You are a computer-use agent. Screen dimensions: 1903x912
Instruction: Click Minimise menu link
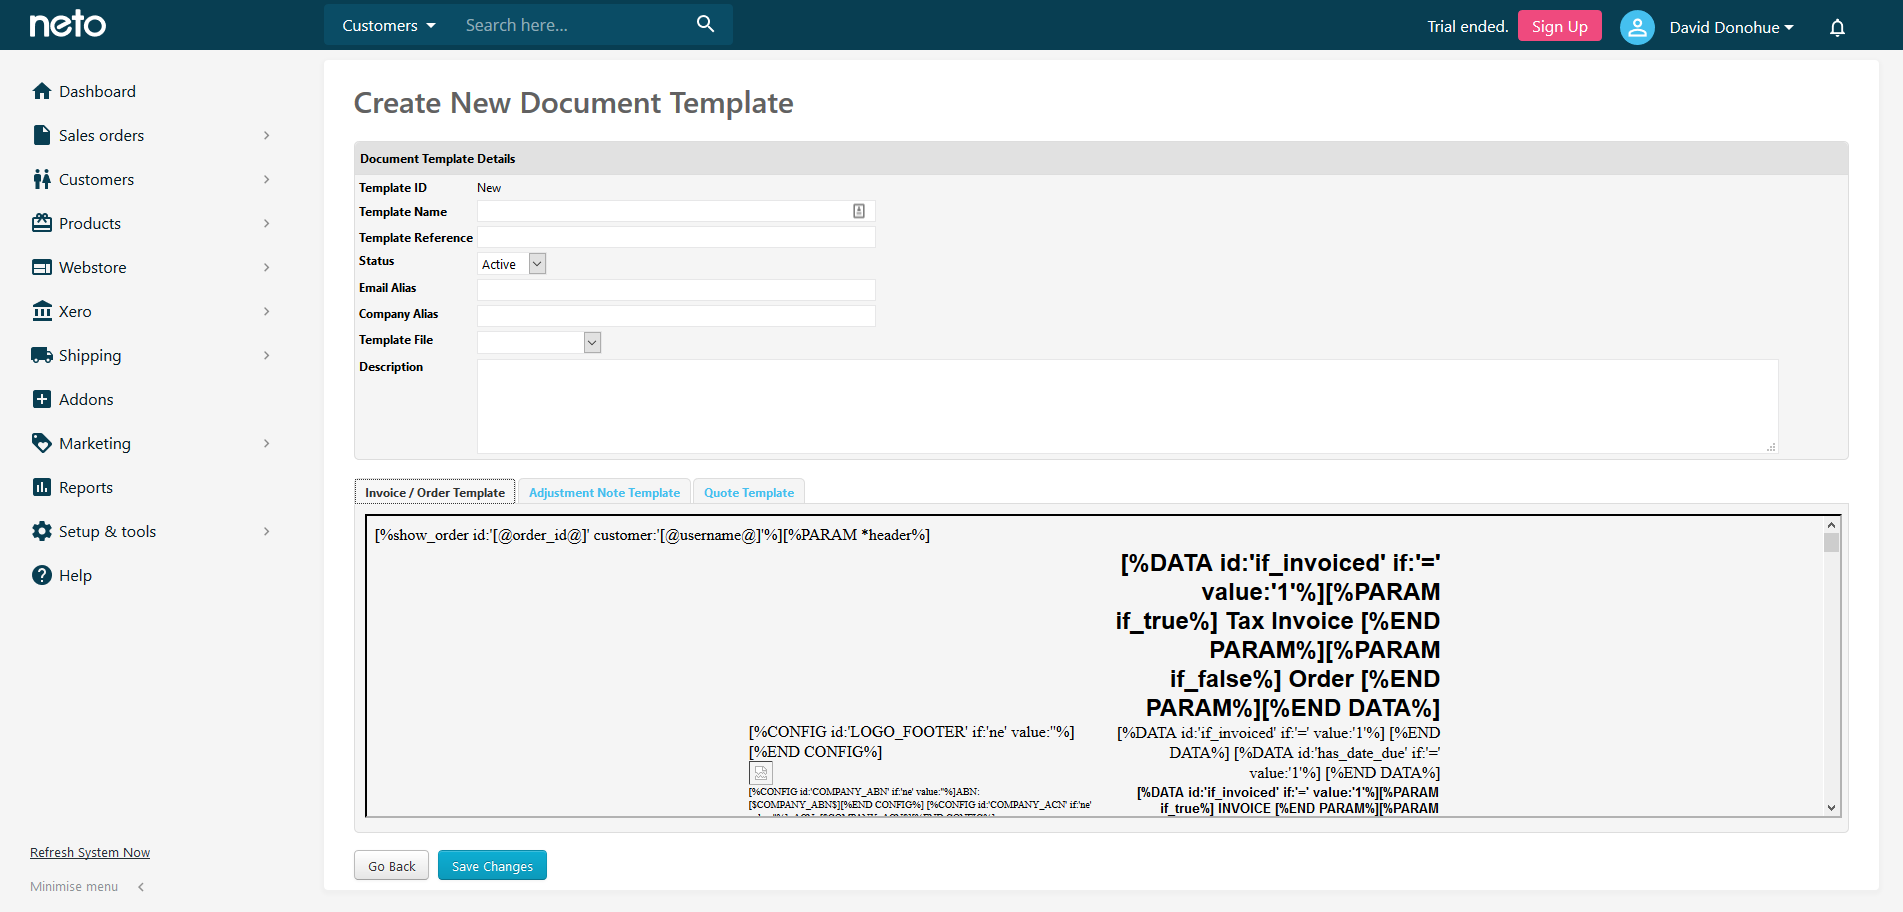[74, 887]
